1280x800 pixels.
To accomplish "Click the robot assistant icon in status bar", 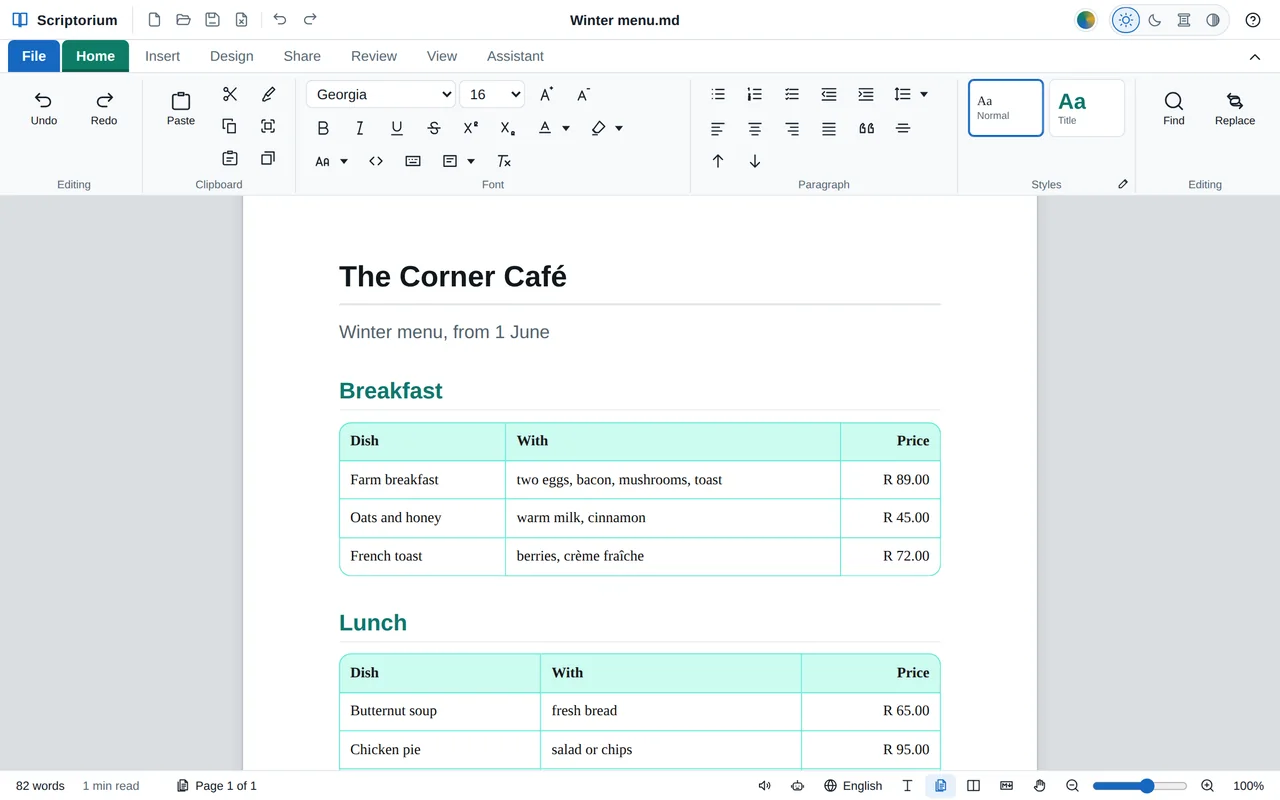I will [797, 786].
